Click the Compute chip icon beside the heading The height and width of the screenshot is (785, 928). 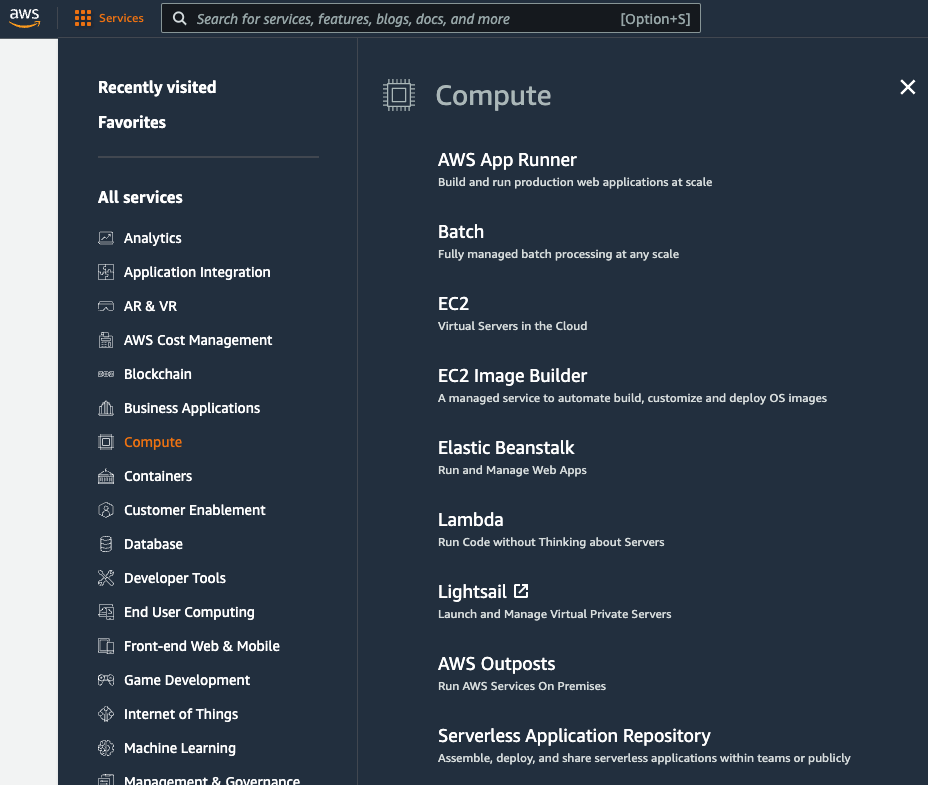(399, 94)
